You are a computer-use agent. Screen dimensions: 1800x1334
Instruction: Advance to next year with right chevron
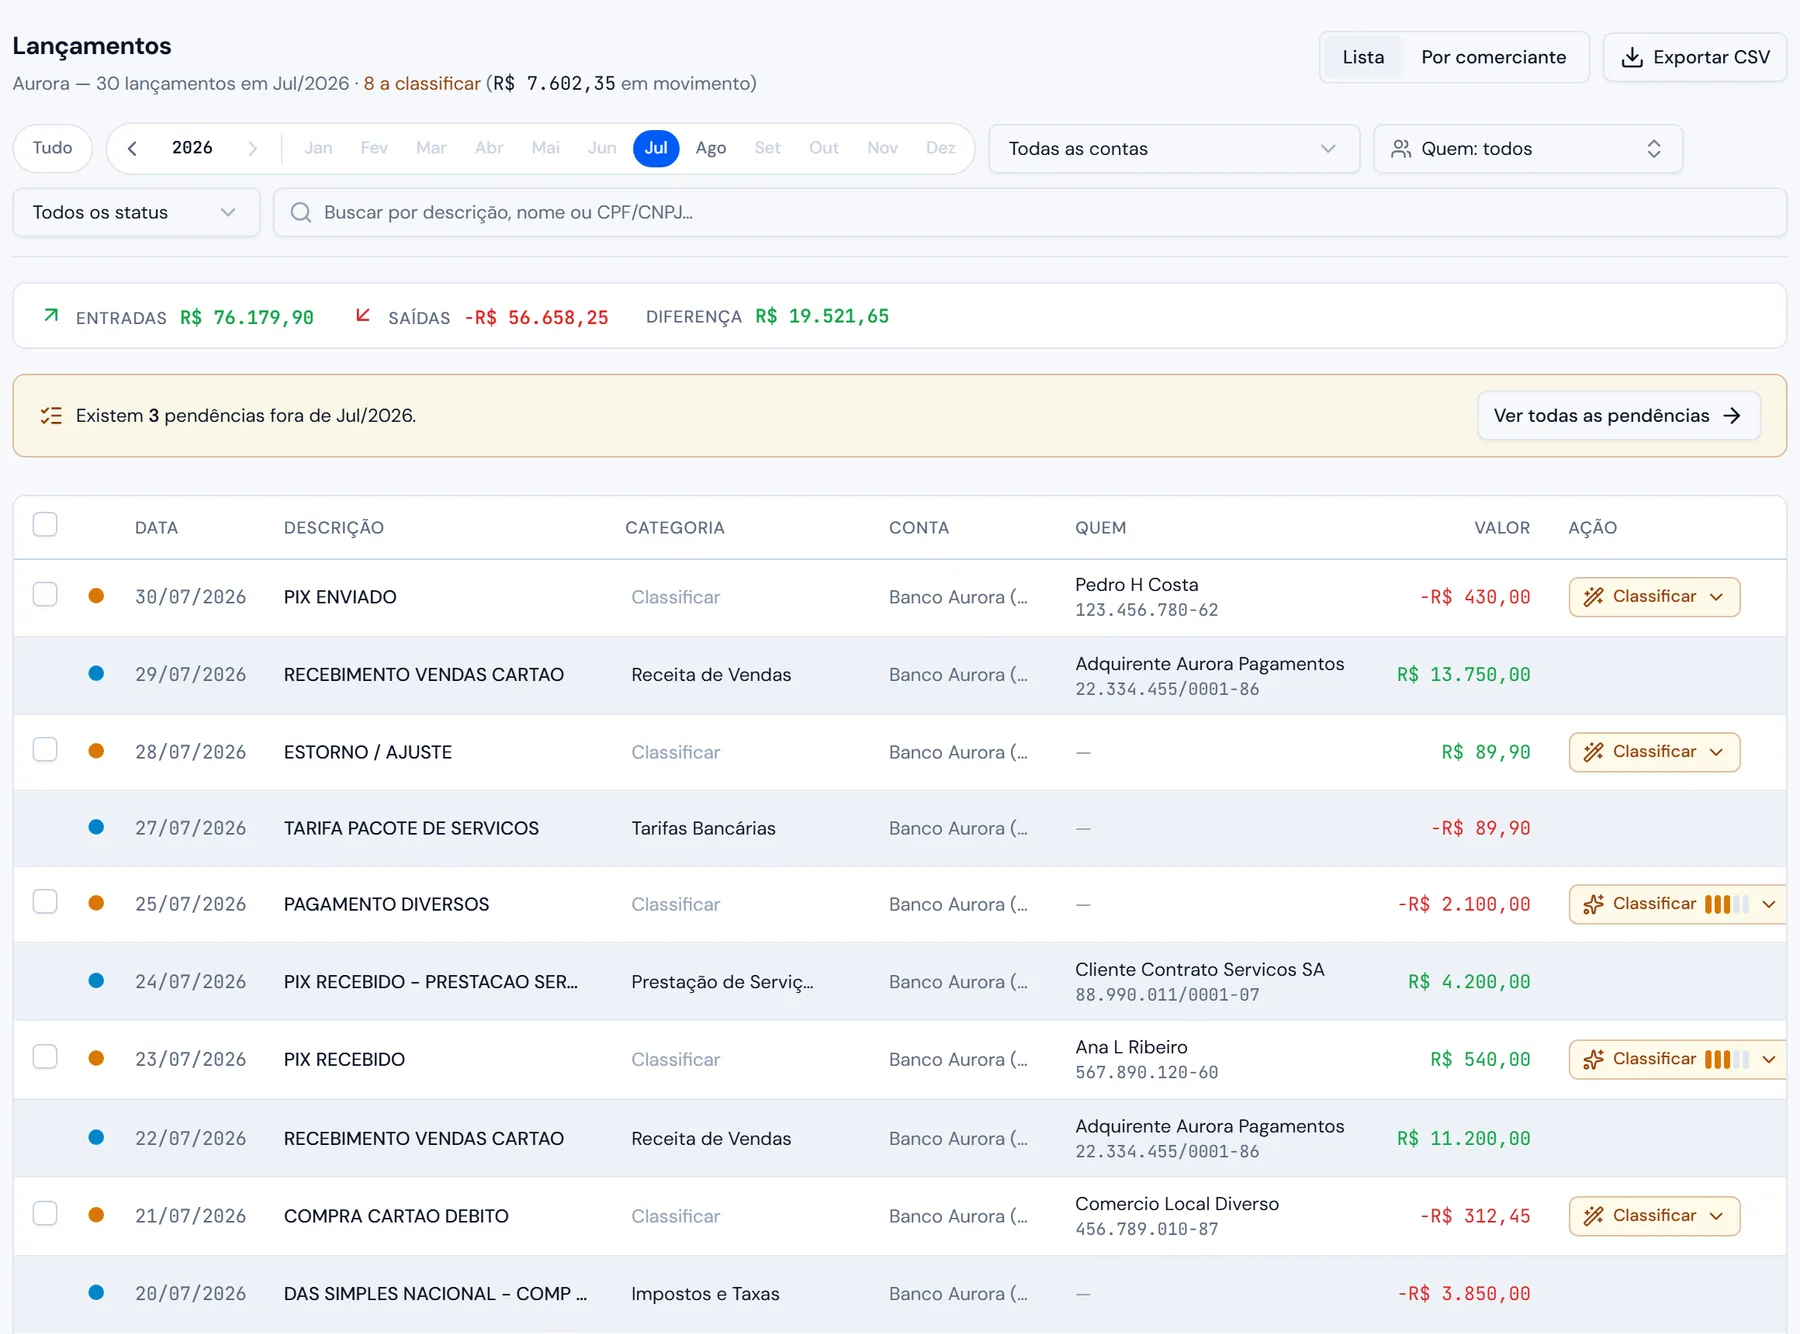(253, 148)
